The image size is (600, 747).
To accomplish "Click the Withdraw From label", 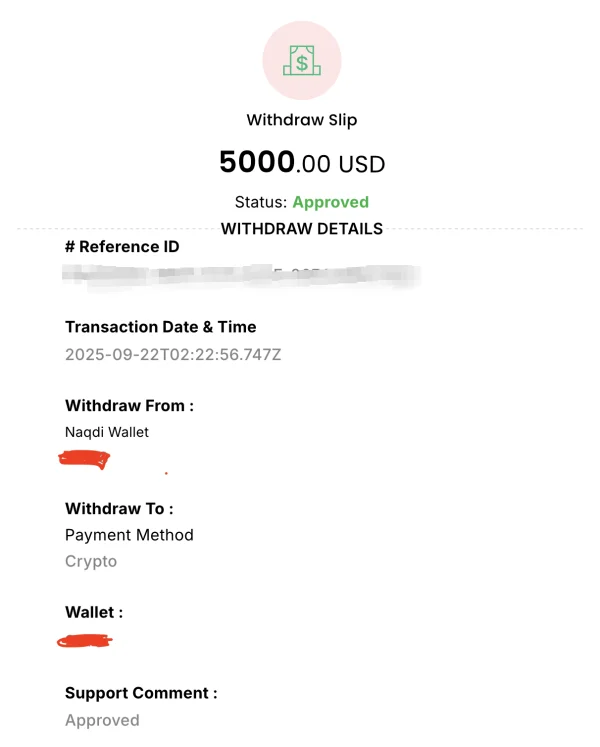I will pos(129,406).
